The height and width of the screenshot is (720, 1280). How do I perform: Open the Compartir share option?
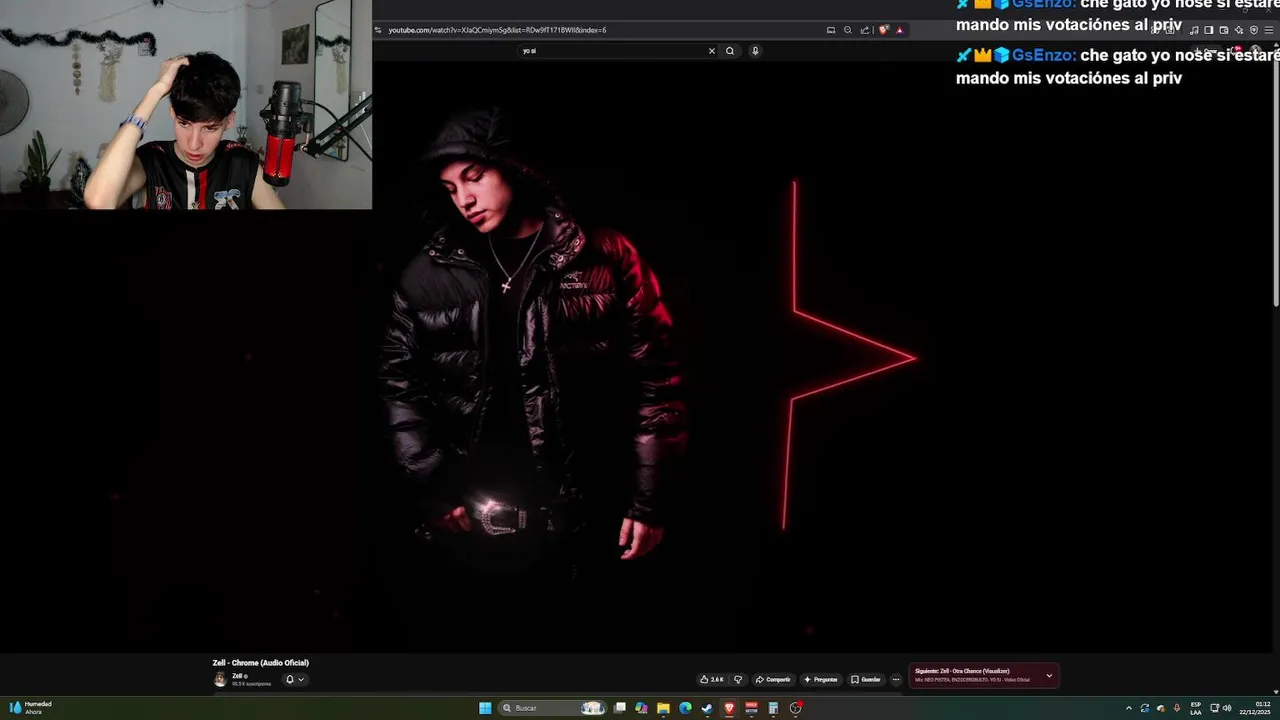tap(773, 679)
